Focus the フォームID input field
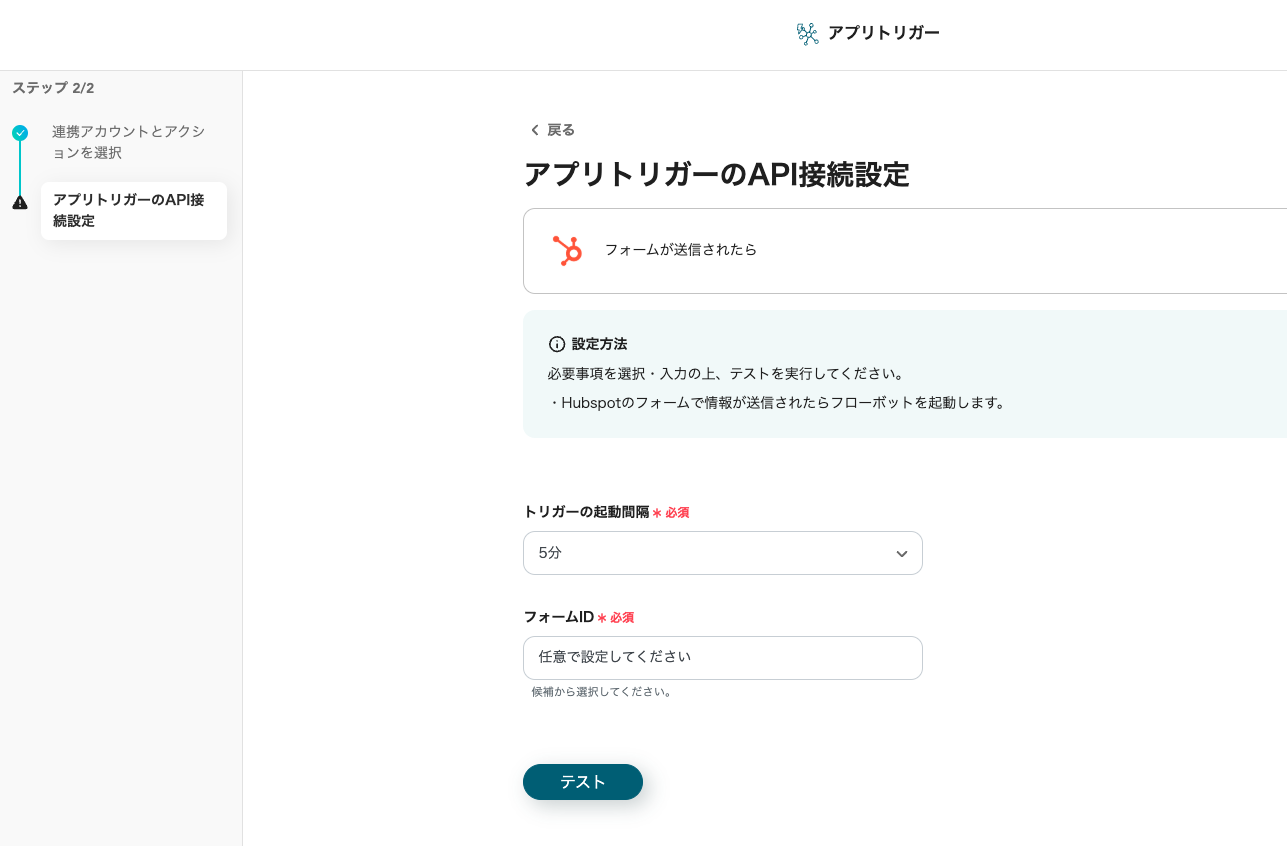 721,658
